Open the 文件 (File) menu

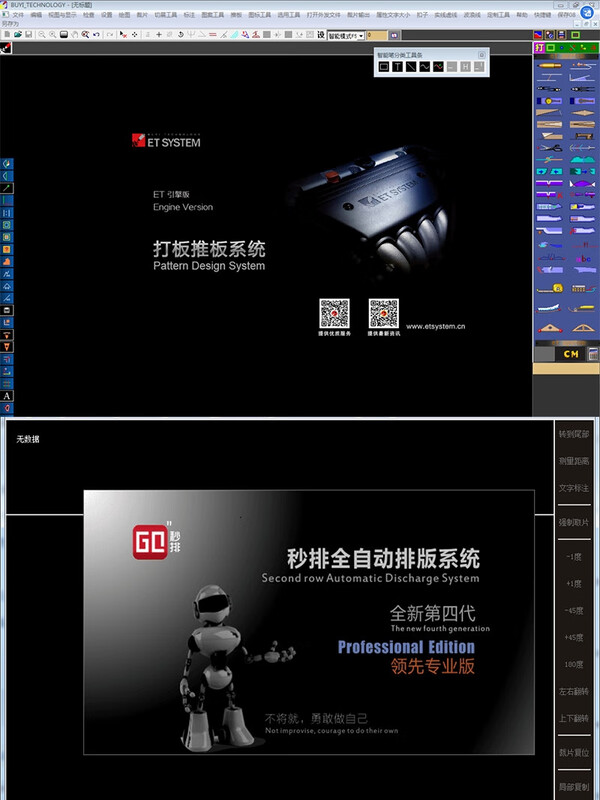coord(18,15)
